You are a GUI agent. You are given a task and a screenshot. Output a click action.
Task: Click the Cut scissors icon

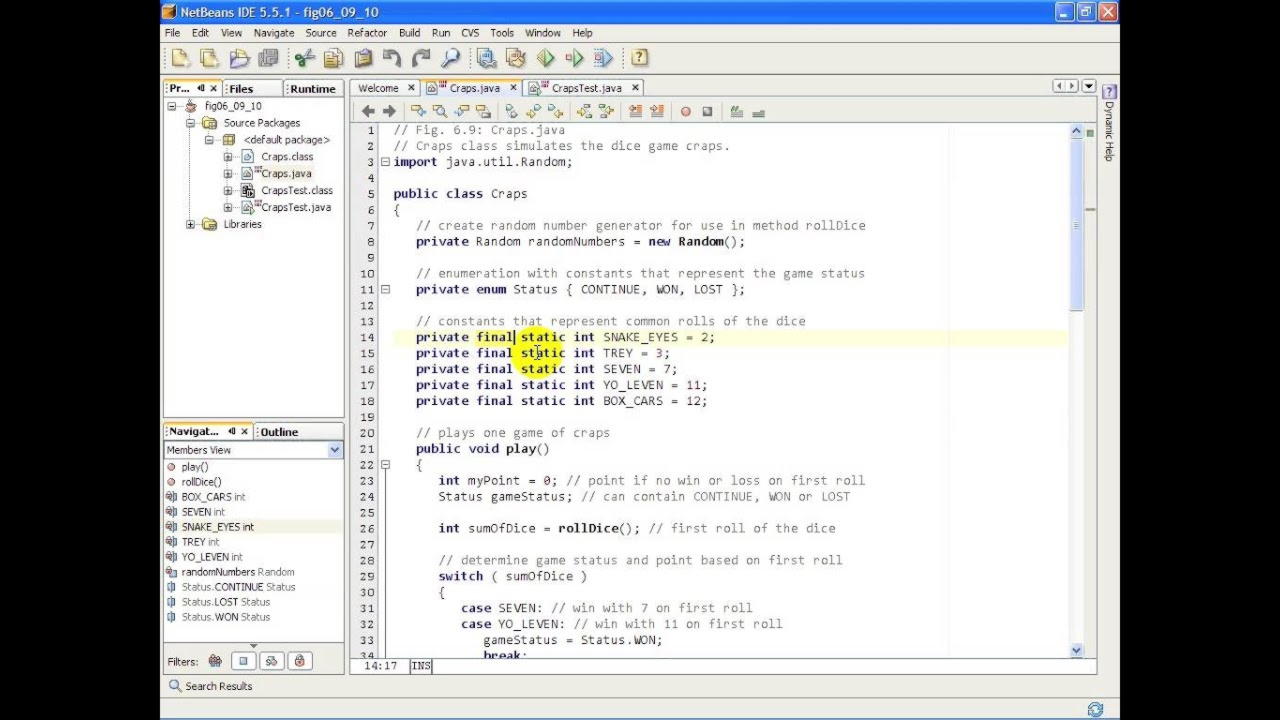[x=305, y=58]
